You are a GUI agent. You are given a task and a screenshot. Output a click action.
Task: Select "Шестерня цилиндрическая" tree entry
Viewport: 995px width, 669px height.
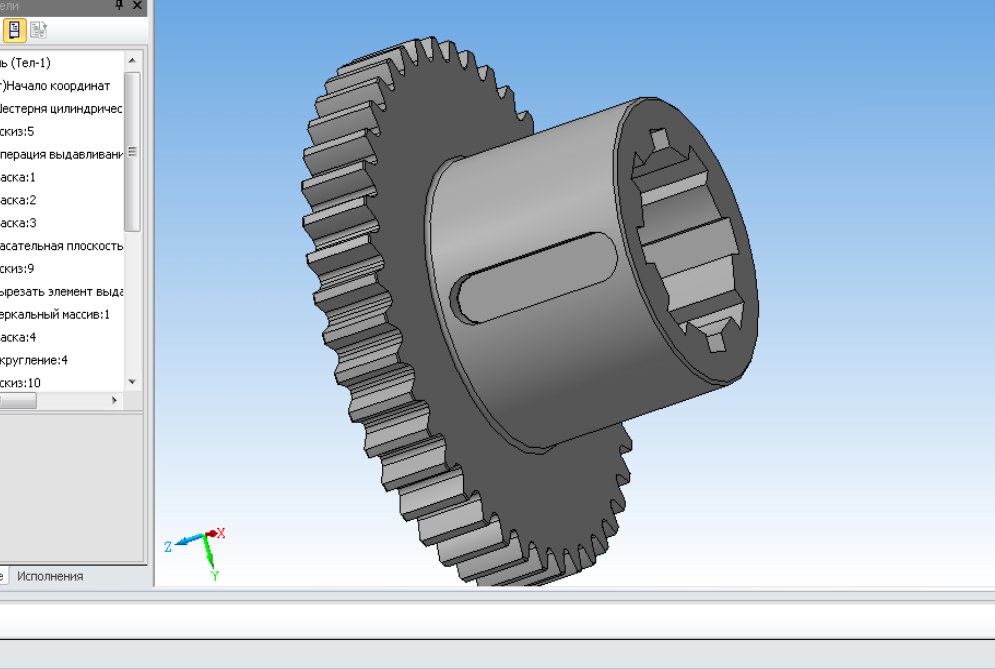pyautogui.click(x=61, y=109)
